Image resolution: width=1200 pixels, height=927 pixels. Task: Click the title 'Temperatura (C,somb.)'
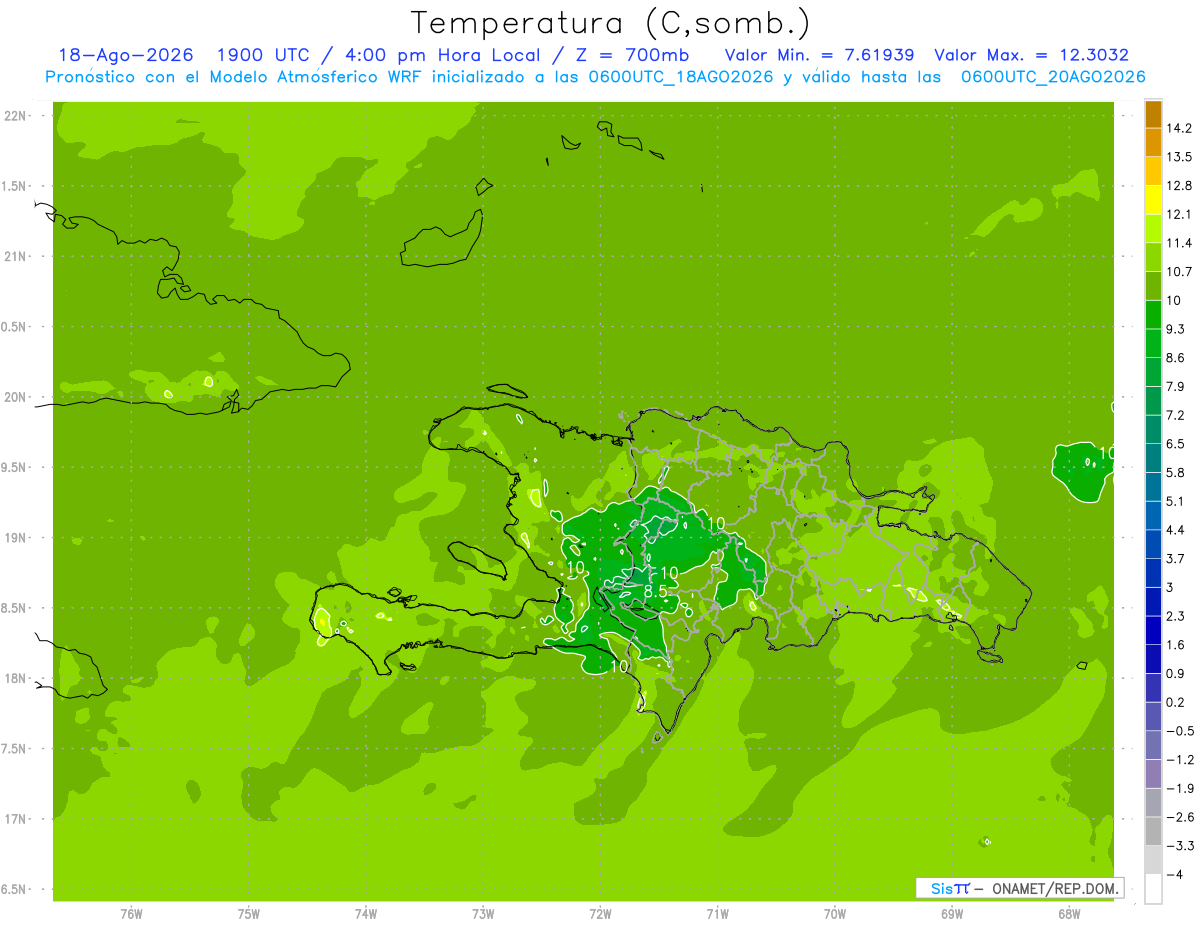click(611, 23)
